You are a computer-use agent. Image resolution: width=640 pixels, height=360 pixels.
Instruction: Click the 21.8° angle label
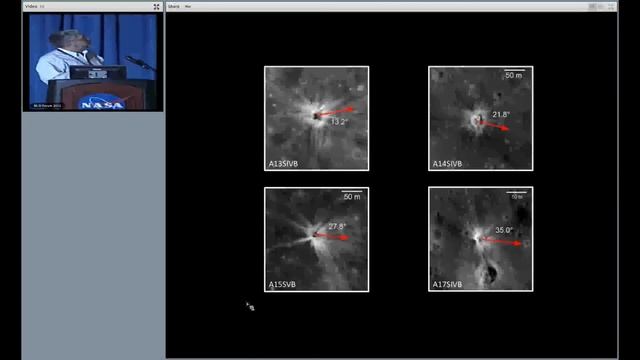(x=501, y=115)
